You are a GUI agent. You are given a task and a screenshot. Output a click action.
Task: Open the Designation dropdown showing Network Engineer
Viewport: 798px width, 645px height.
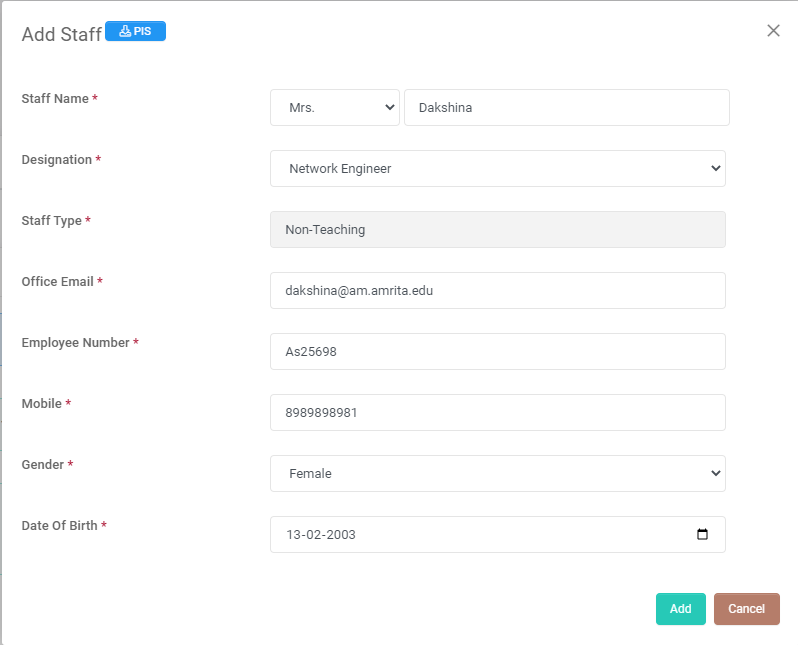pyautogui.click(x=497, y=169)
